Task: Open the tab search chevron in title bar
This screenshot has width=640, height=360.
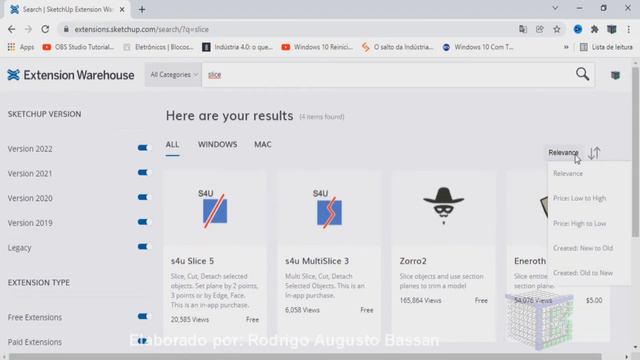Action: [555, 8]
